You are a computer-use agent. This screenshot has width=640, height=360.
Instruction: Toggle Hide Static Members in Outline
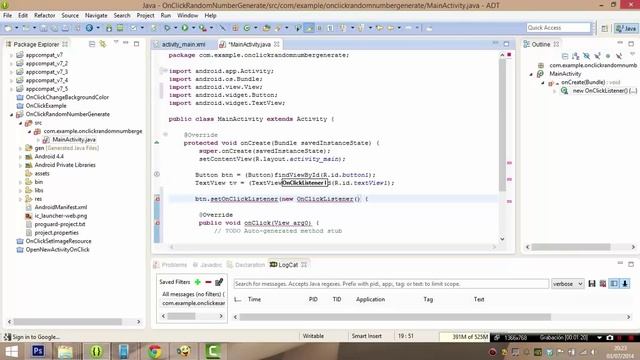597,56
